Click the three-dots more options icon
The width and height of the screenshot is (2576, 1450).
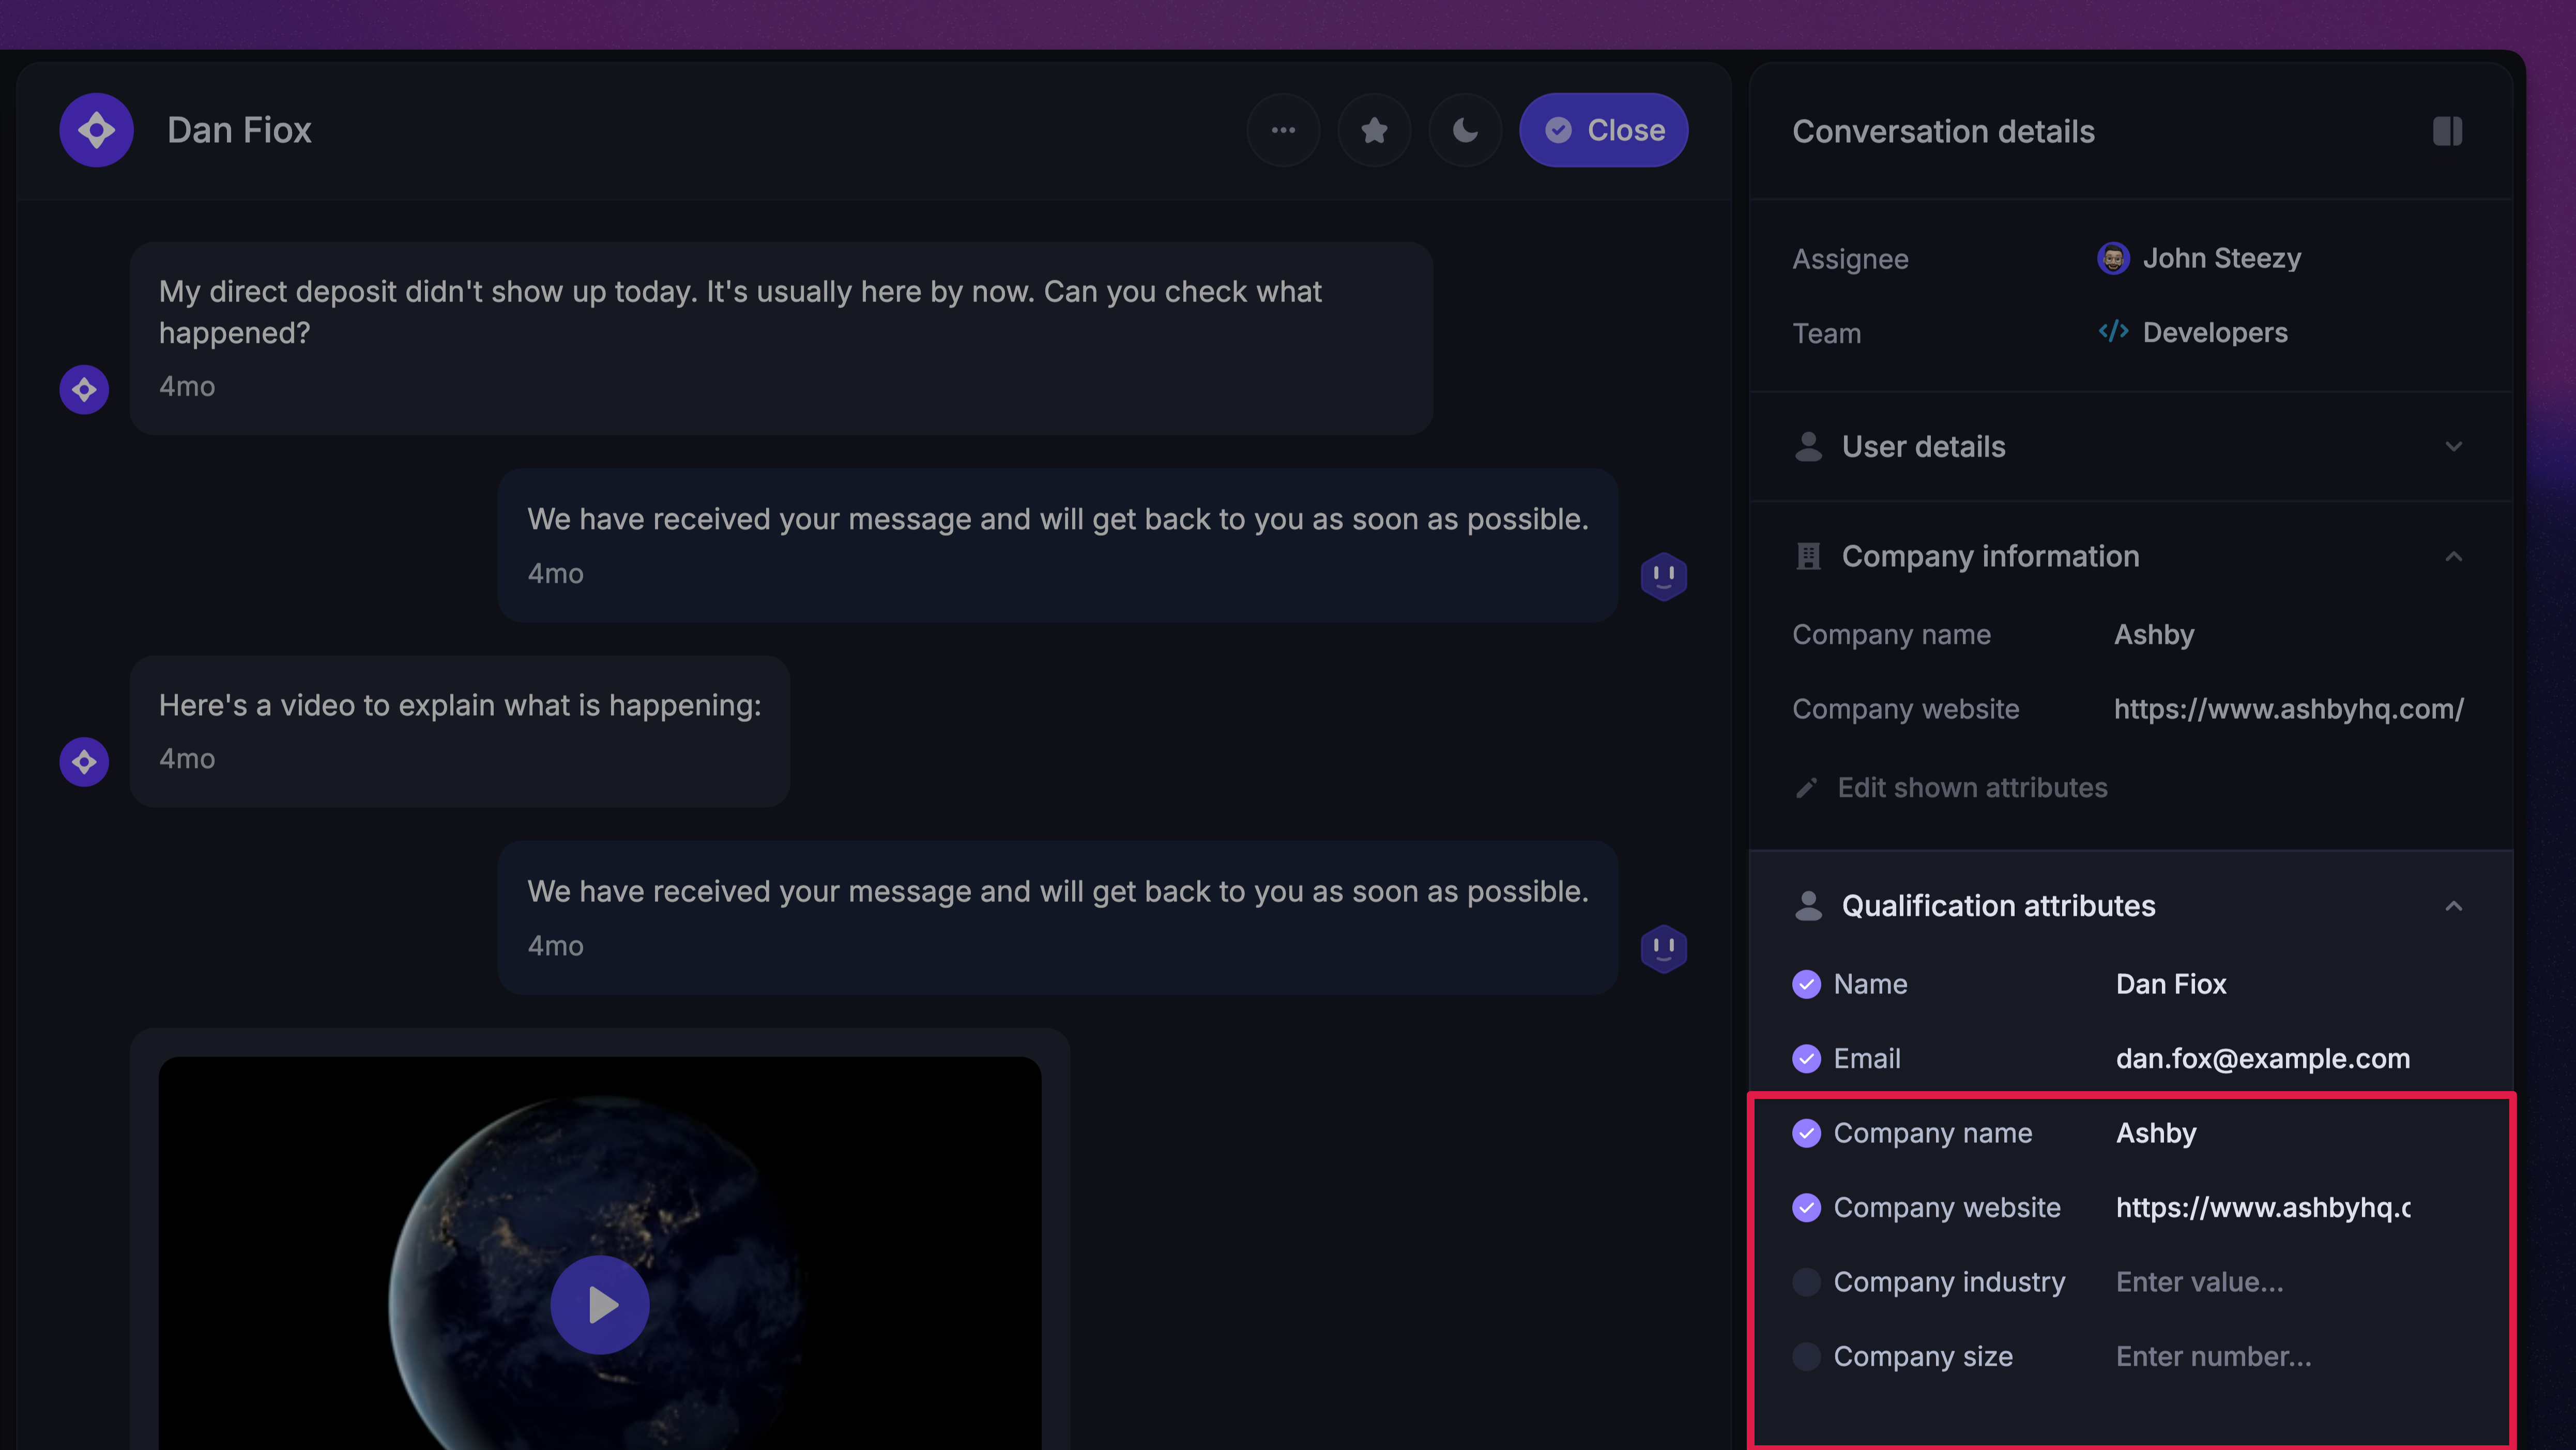click(x=1283, y=130)
